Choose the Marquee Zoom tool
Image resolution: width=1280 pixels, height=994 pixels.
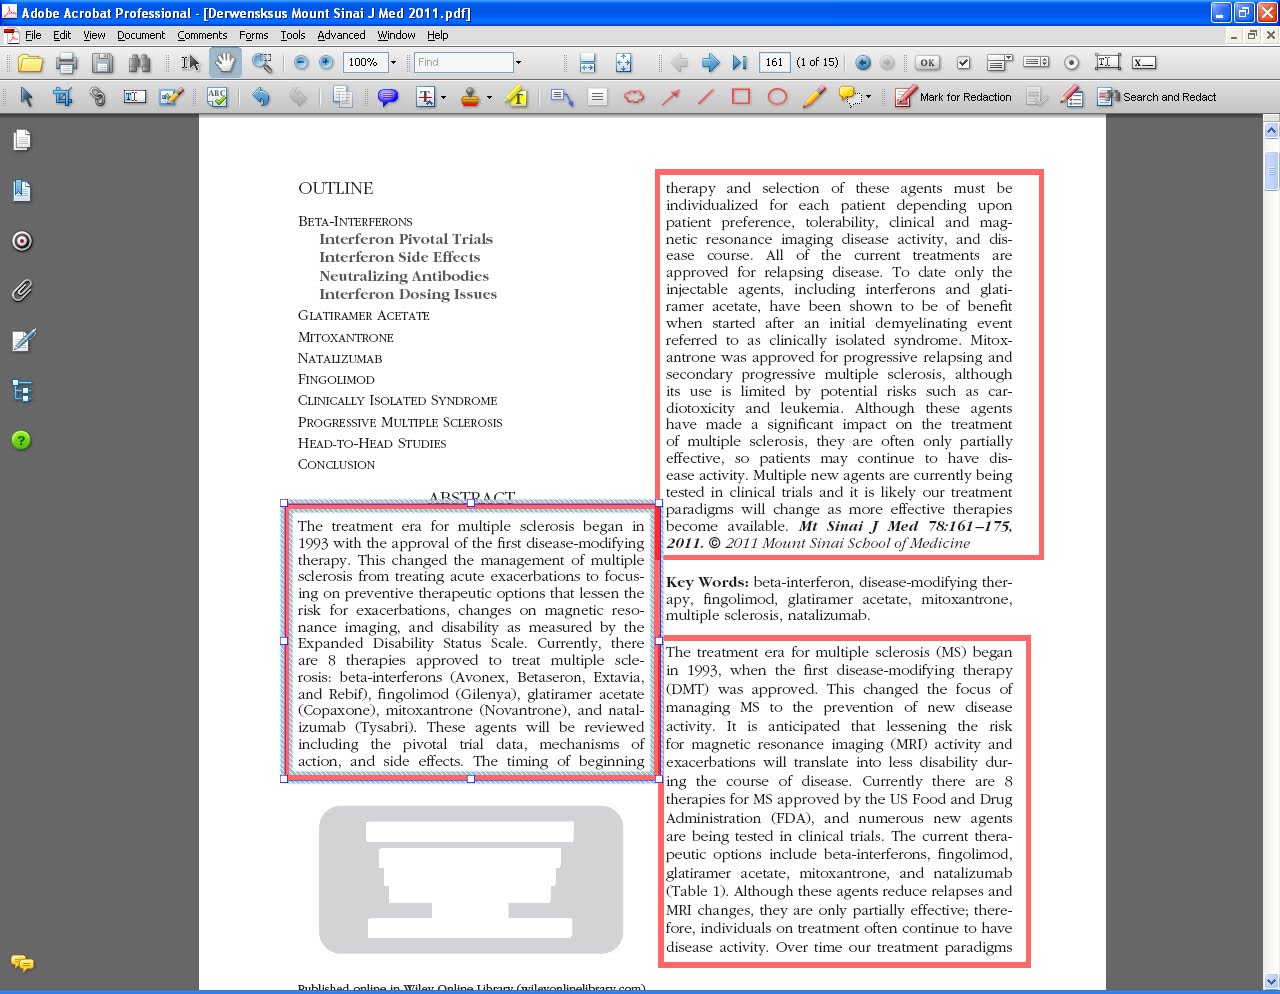(262, 63)
